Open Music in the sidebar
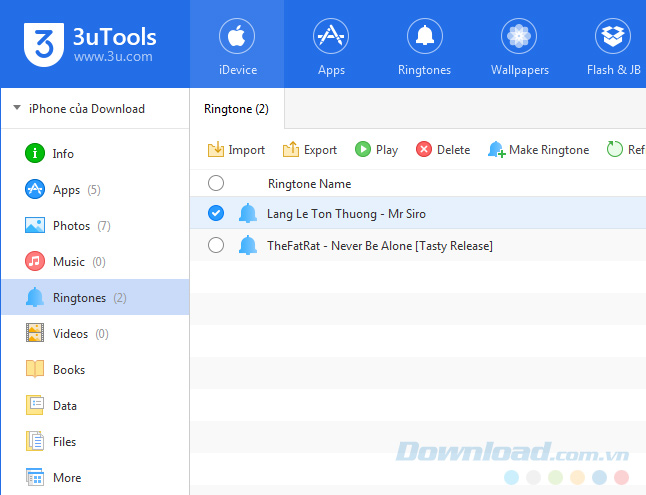This screenshot has width=646, height=495. point(68,262)
